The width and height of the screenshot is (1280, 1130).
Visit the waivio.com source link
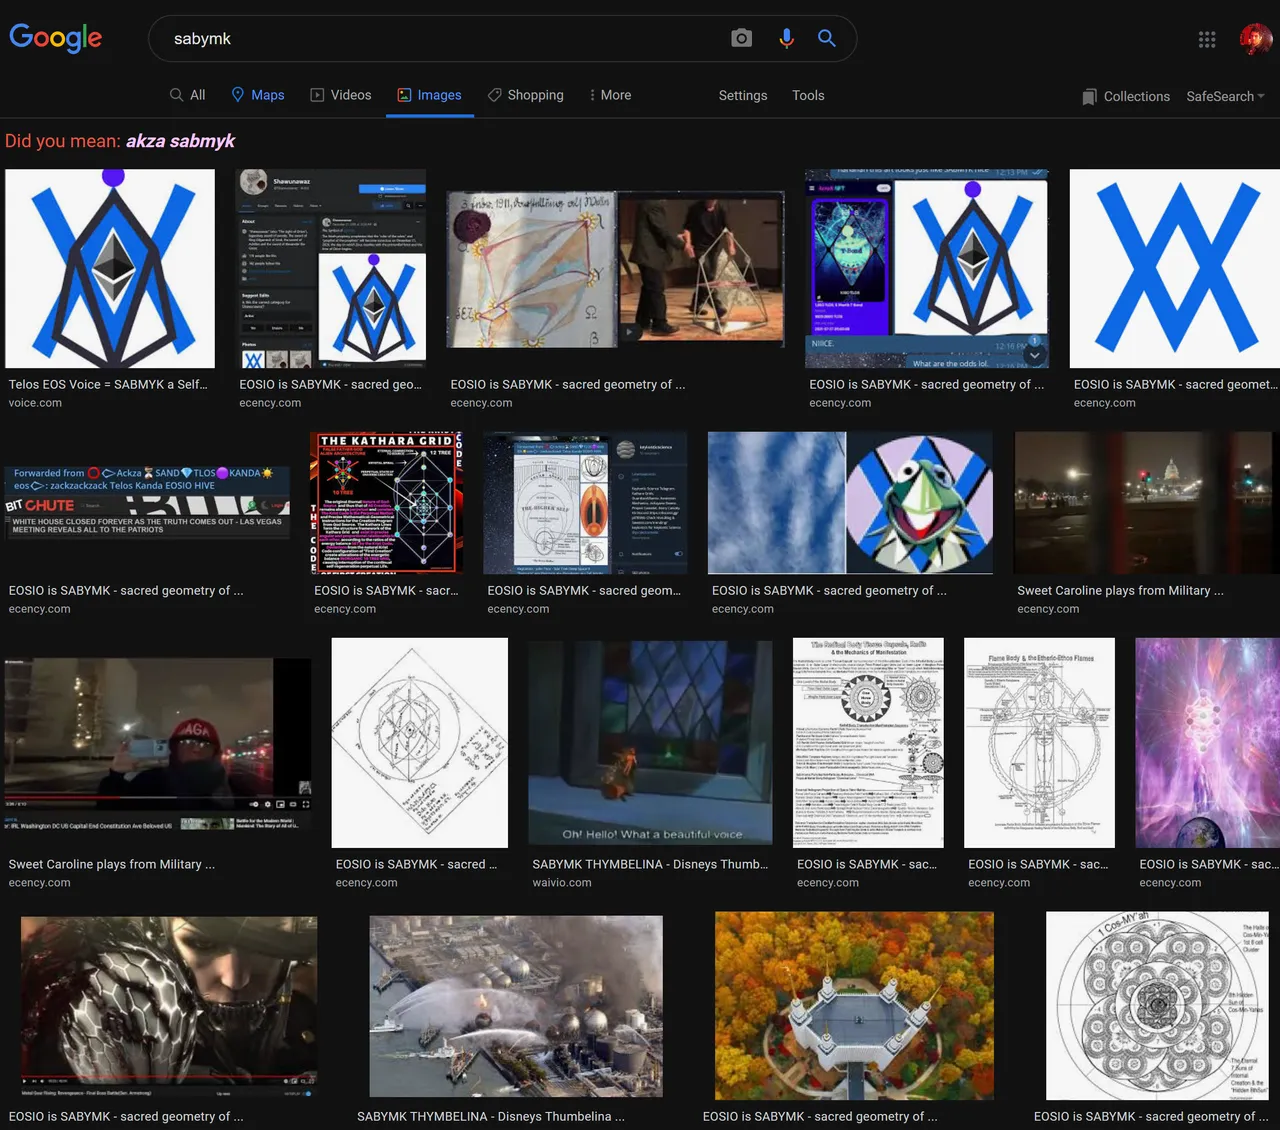(562, 883)
